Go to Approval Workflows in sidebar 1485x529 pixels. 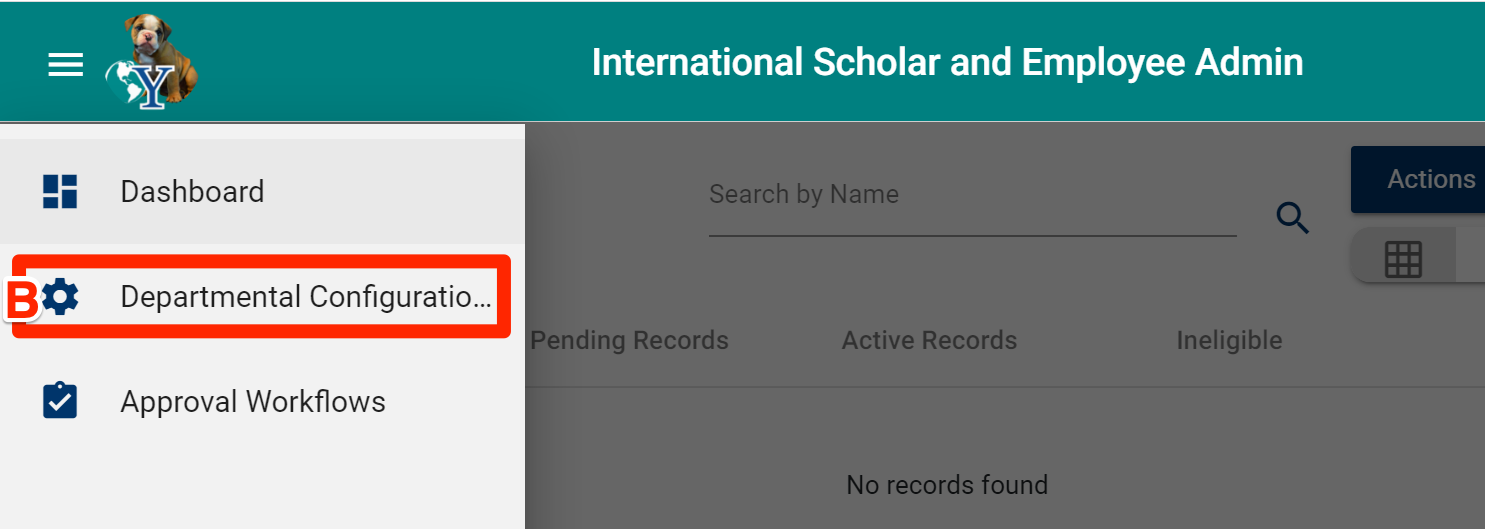point(253,401)
